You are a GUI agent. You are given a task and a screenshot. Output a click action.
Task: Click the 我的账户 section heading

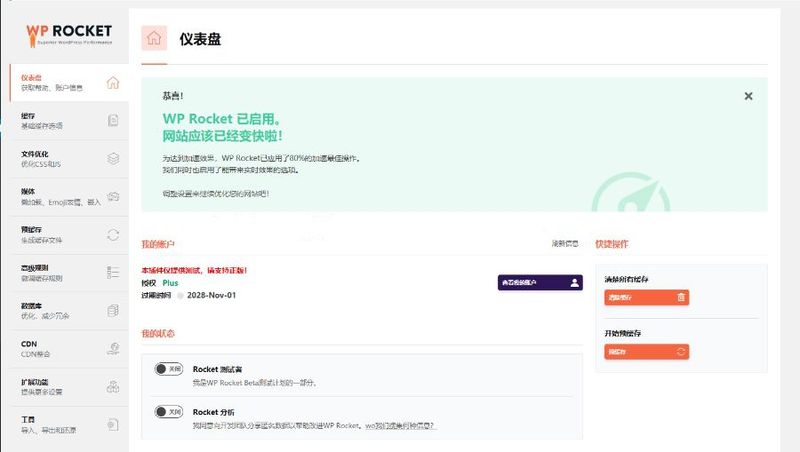coord(158,244)
